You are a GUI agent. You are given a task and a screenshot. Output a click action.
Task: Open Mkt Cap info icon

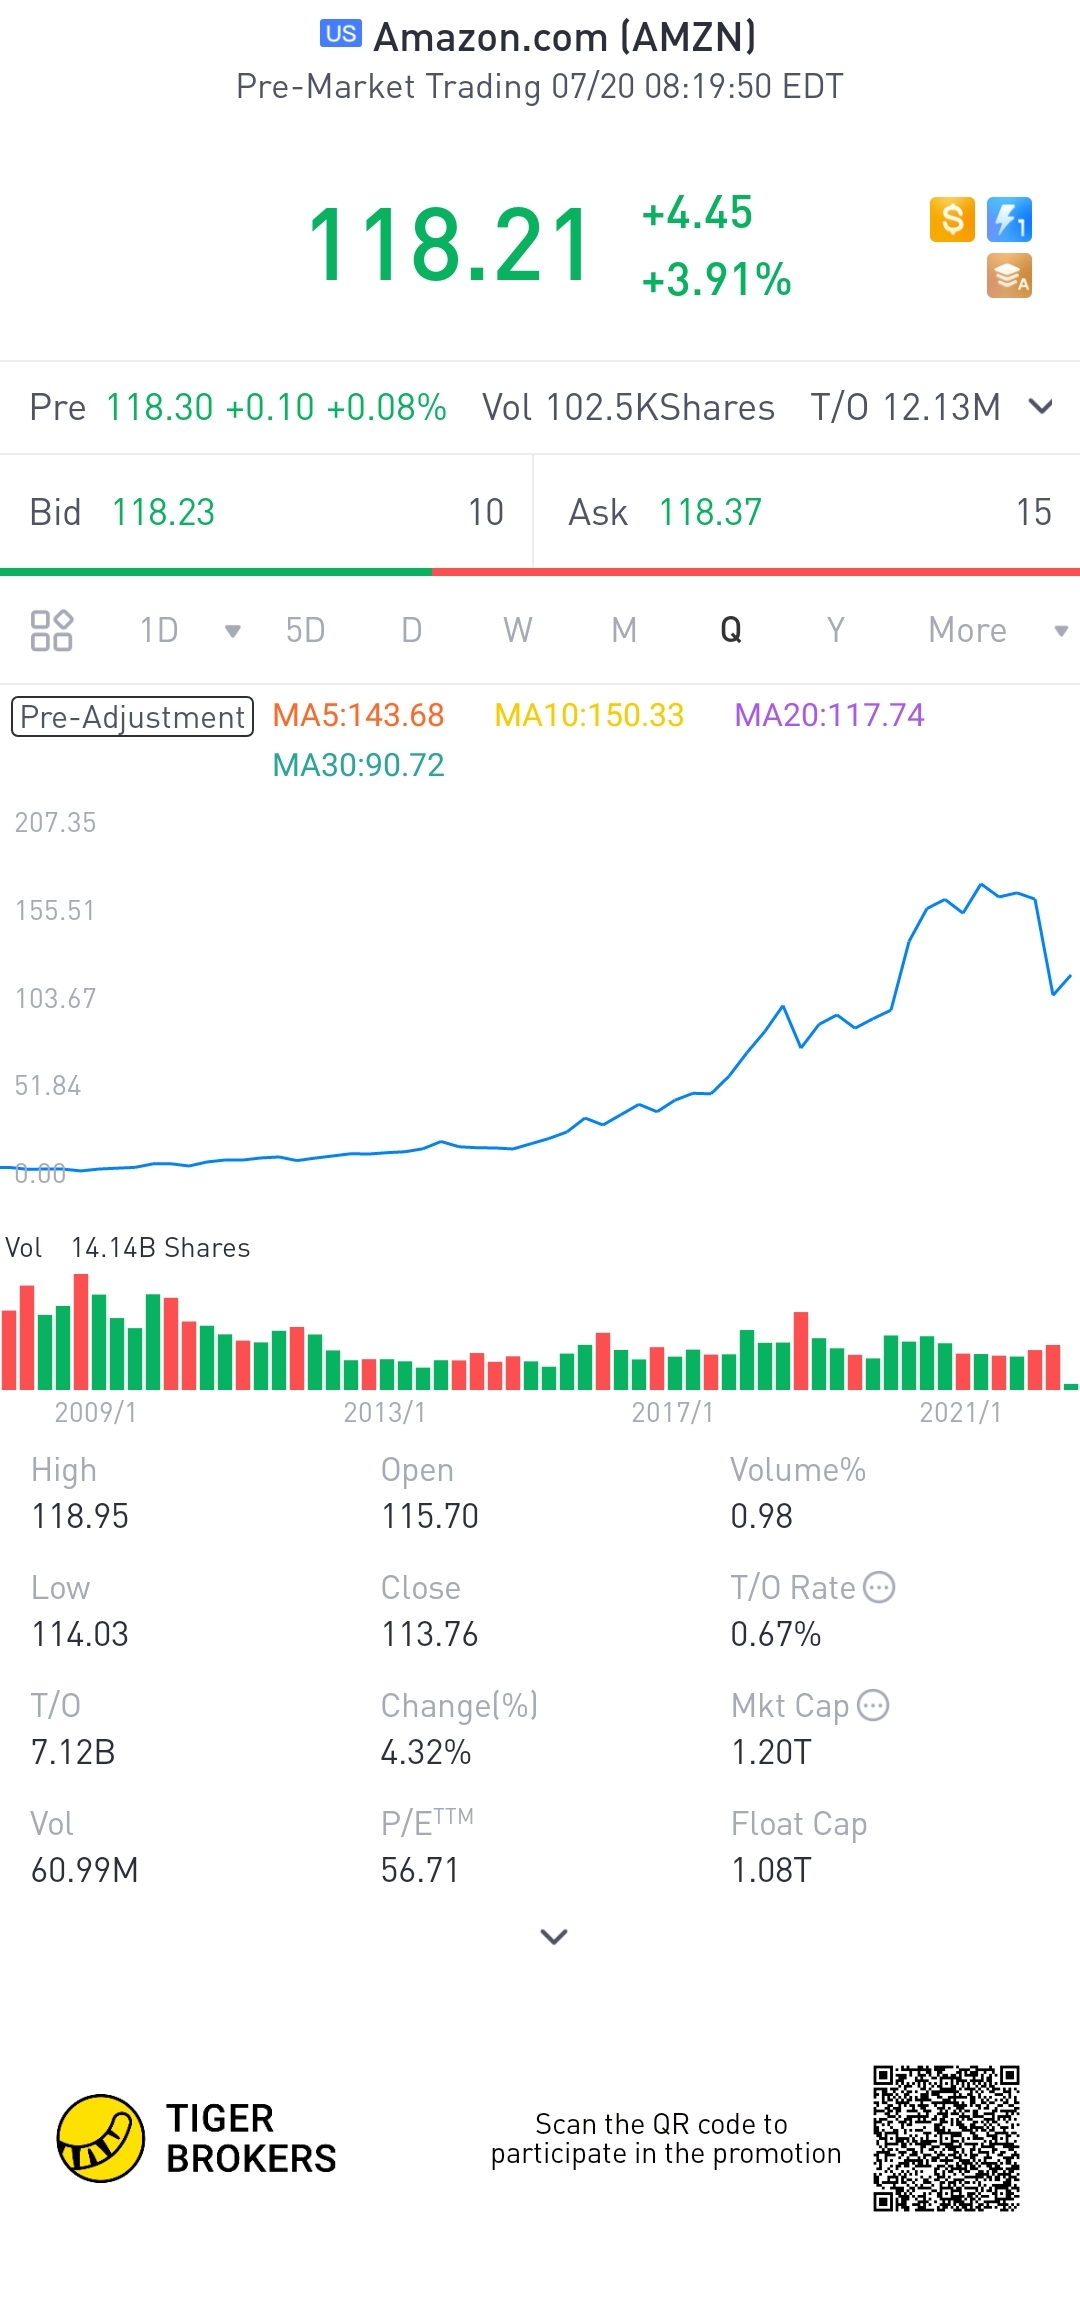873,1705
